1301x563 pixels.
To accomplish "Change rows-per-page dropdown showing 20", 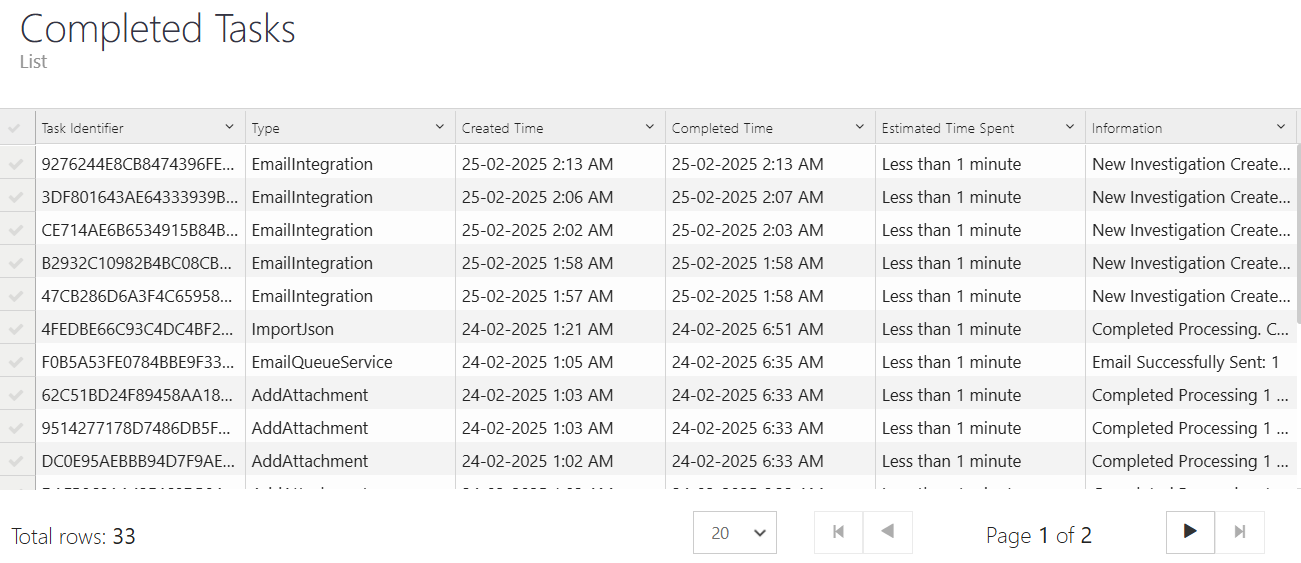I will [734, 533].
